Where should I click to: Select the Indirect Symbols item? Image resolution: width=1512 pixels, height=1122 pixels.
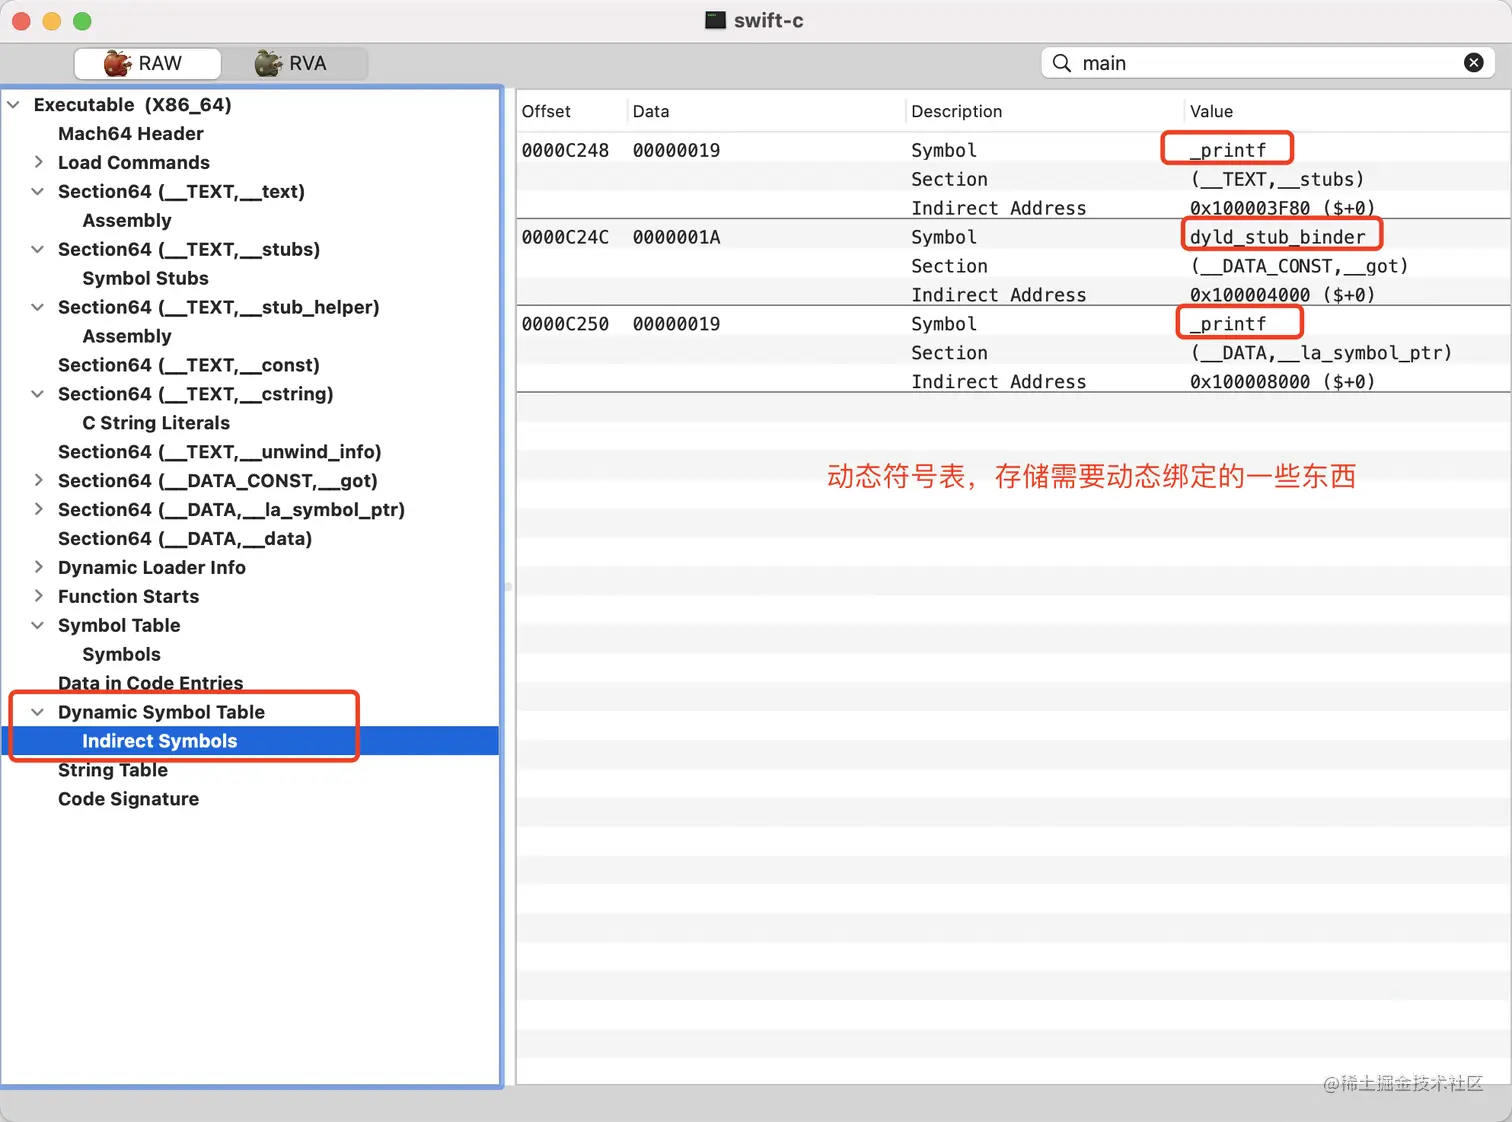click(160, 742)
